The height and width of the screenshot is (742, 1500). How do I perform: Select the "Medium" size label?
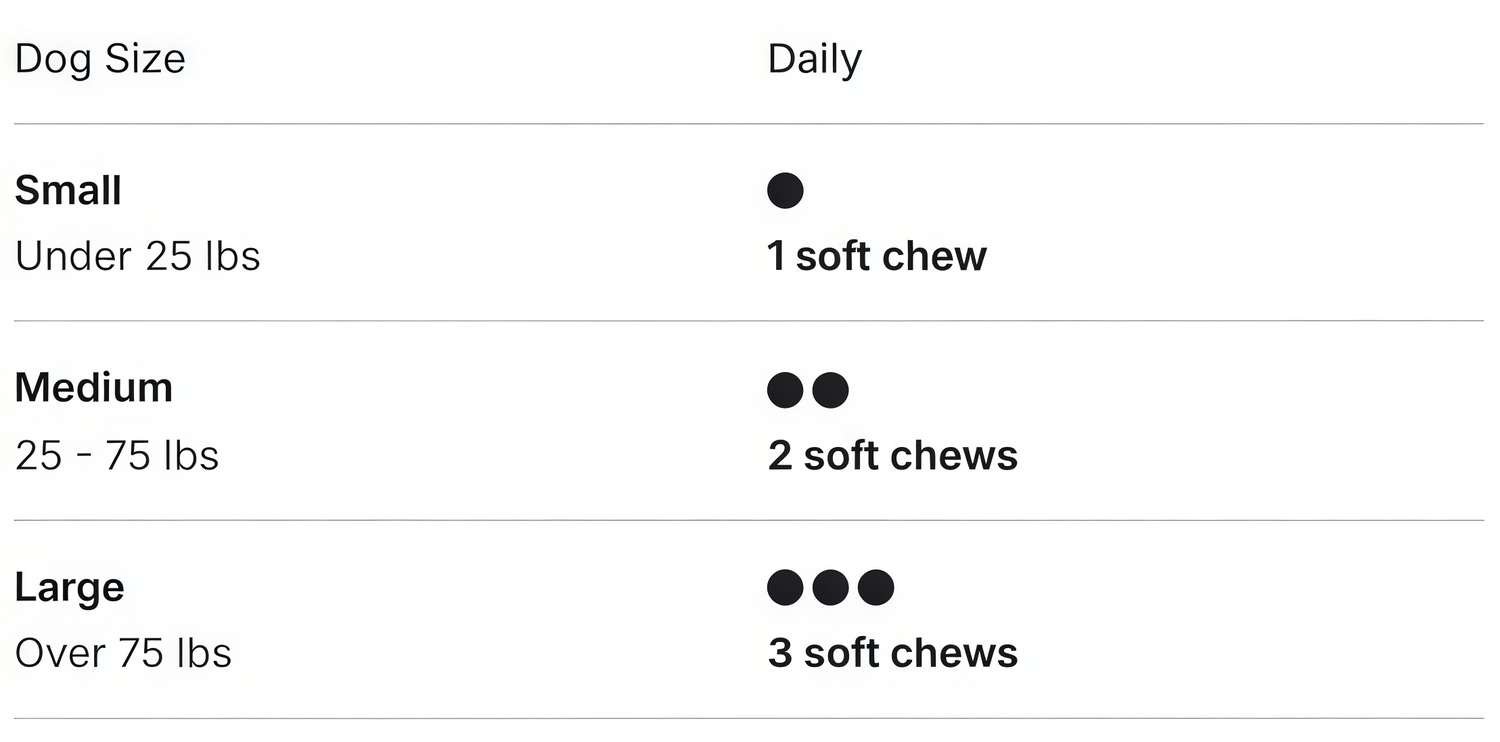pos(94,388)
